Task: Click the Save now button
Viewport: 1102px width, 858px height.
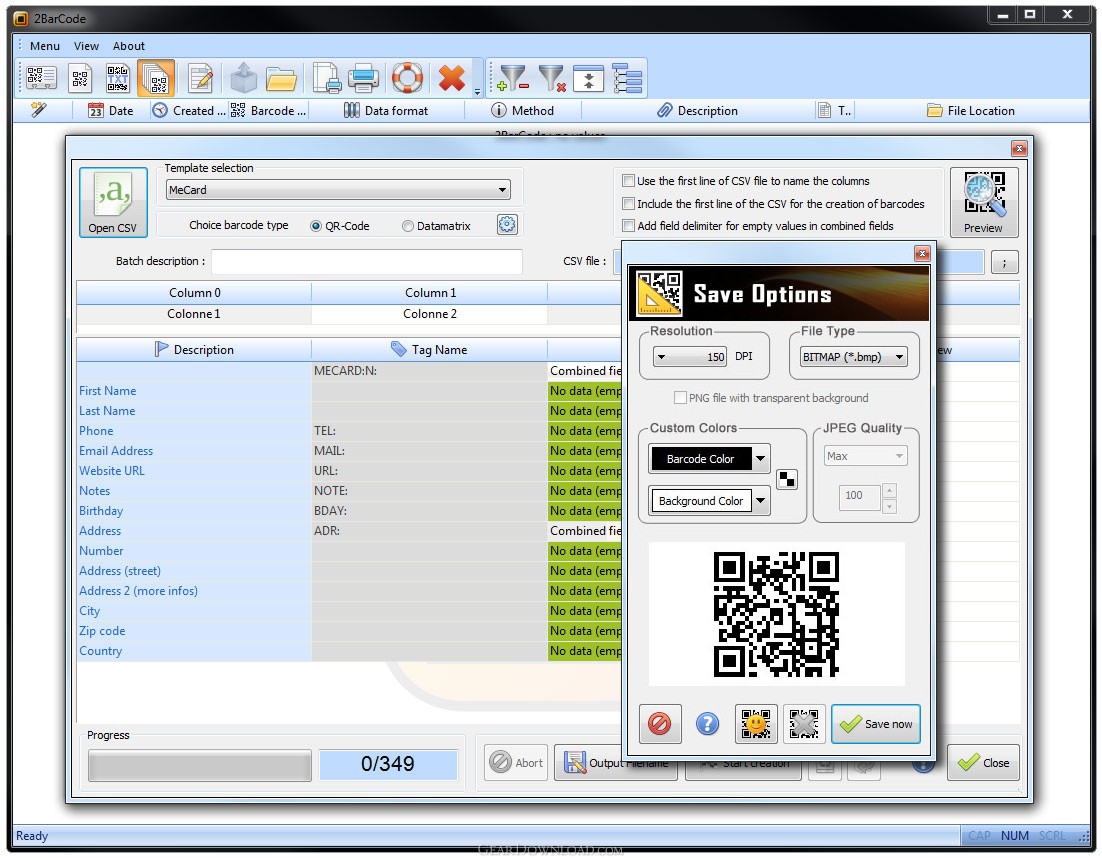Action: point(876,724)
